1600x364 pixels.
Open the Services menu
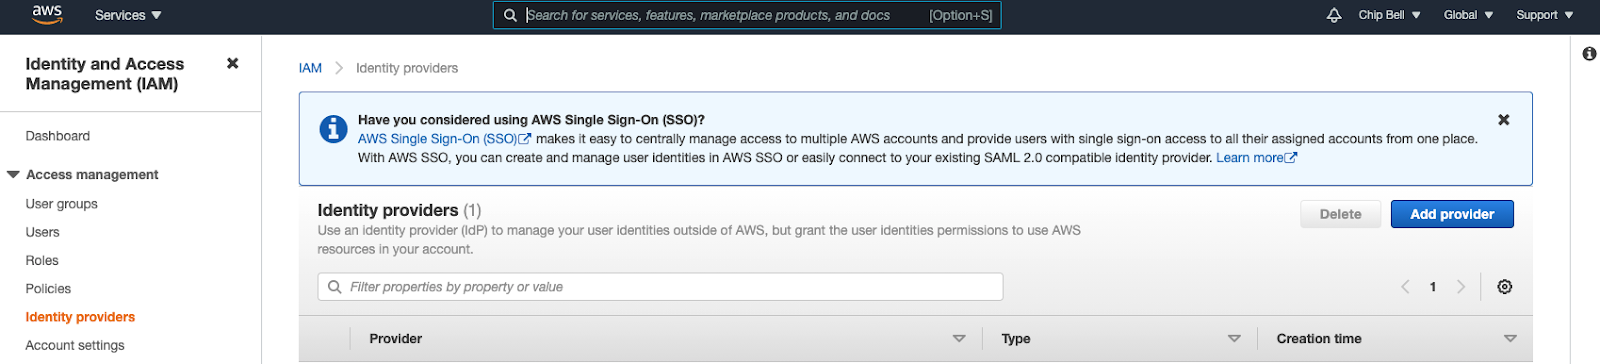coord(128,15)
